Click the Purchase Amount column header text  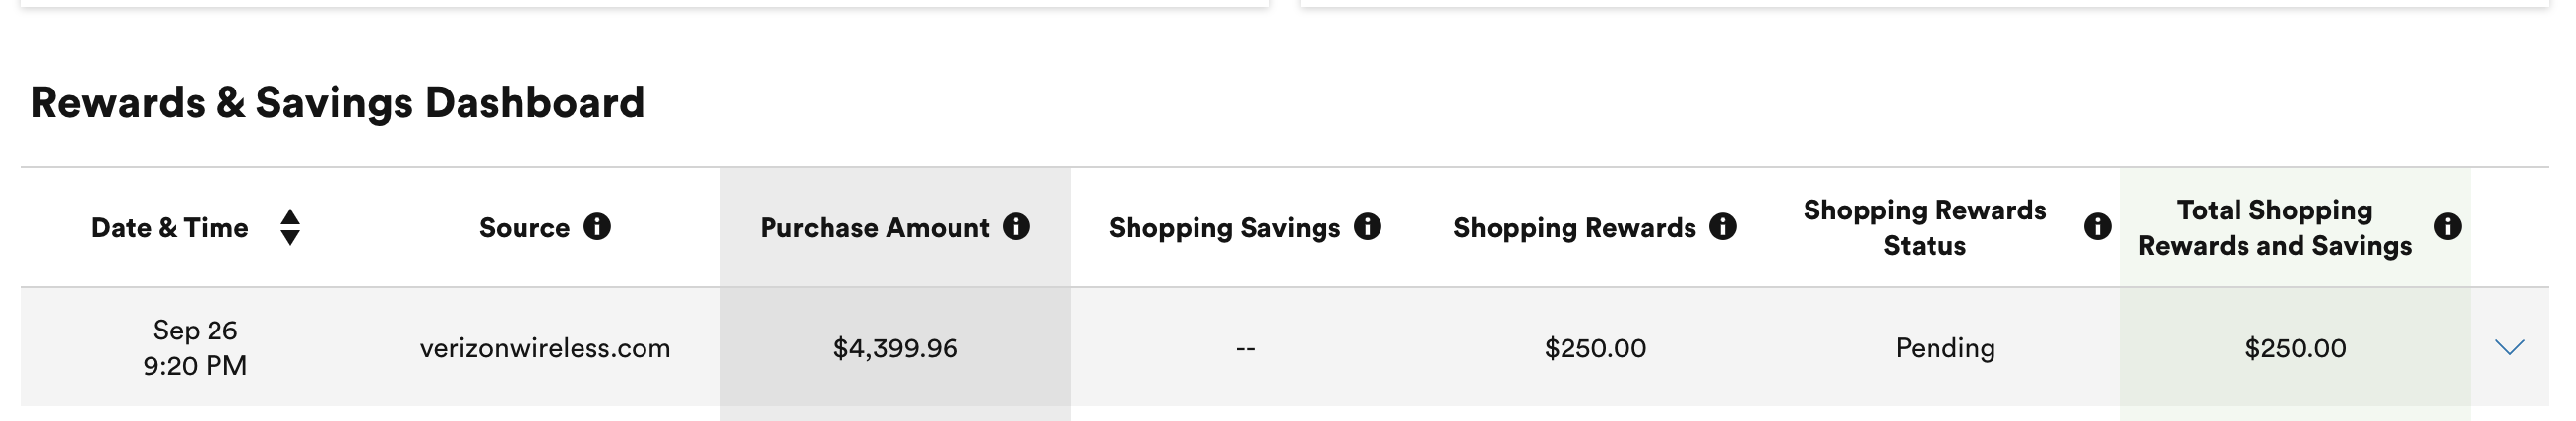click(874, 228)
